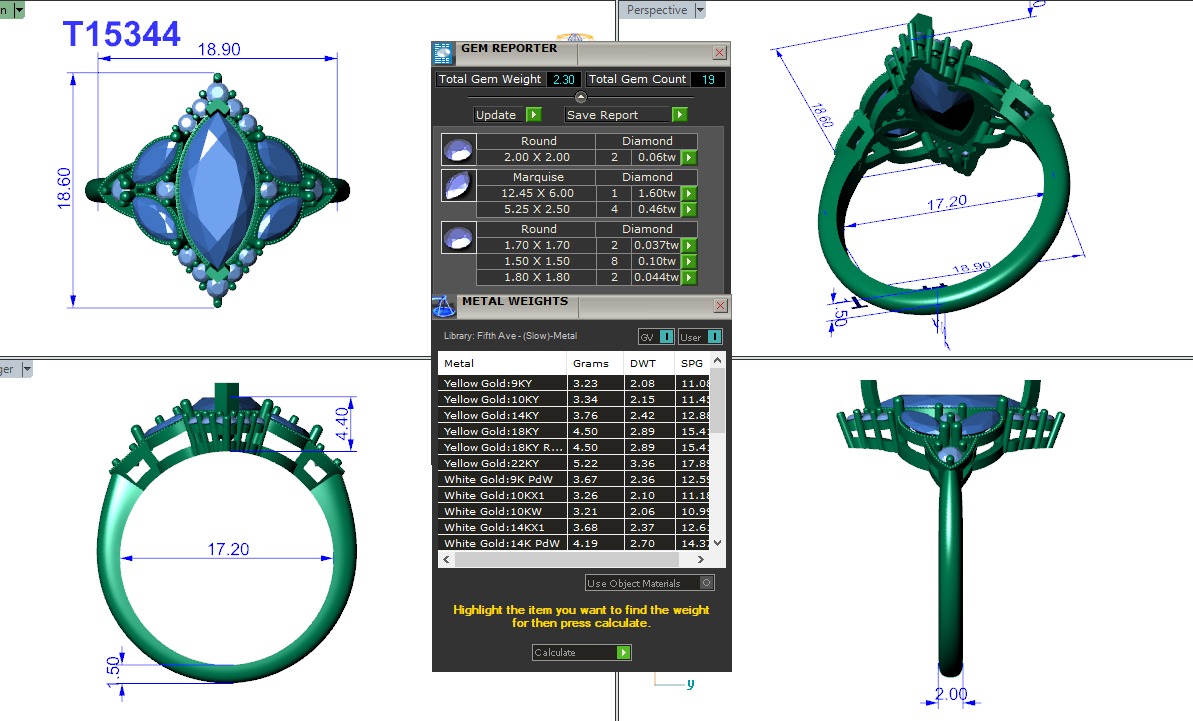
Task: Select the Perspective viewport tab
Action: tap(656, 10)
